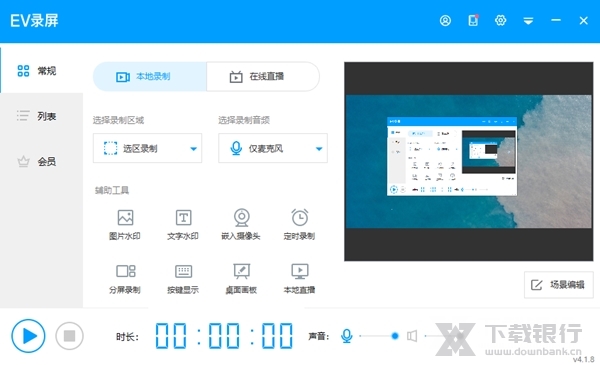
Task: Minimize the EV录屏 window
Action: [556, 20]
